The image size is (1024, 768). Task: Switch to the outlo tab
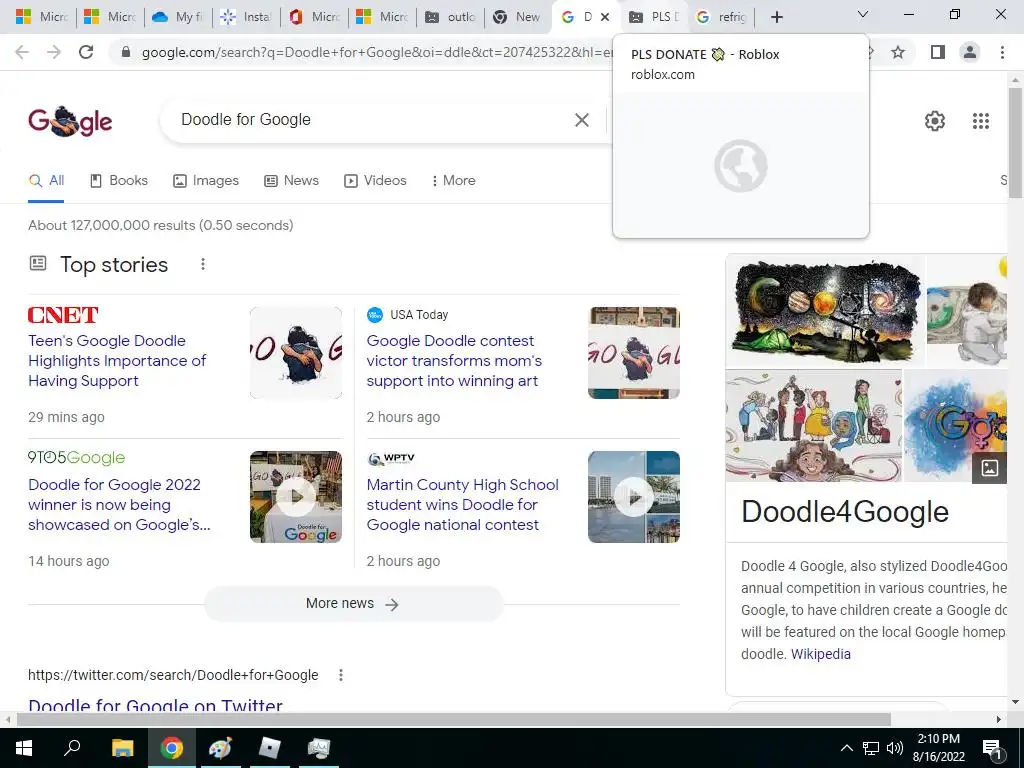(451, 17)
